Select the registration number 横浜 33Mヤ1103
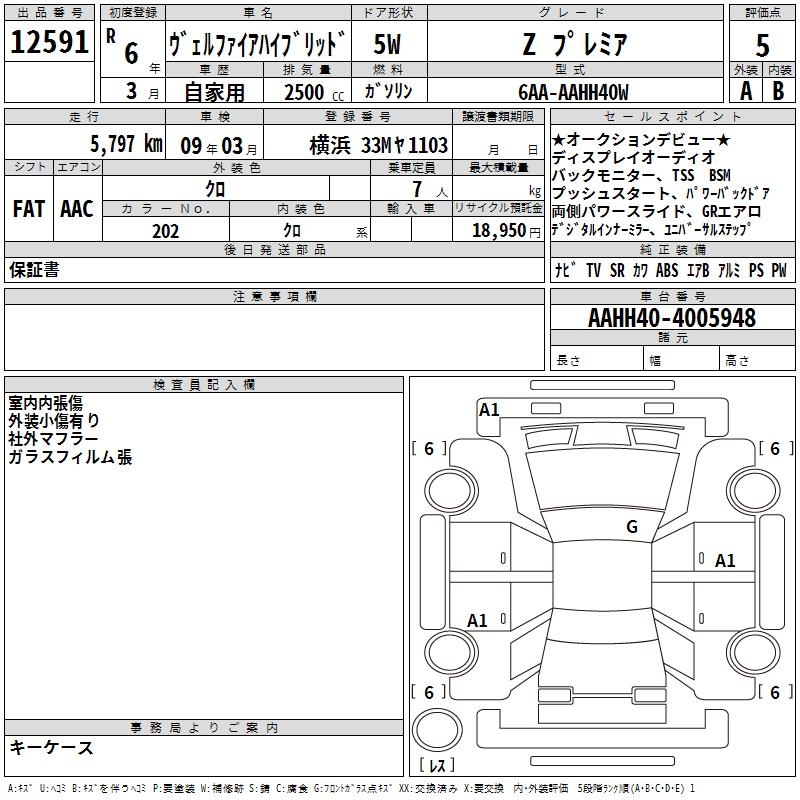 (x=379, y=145)
